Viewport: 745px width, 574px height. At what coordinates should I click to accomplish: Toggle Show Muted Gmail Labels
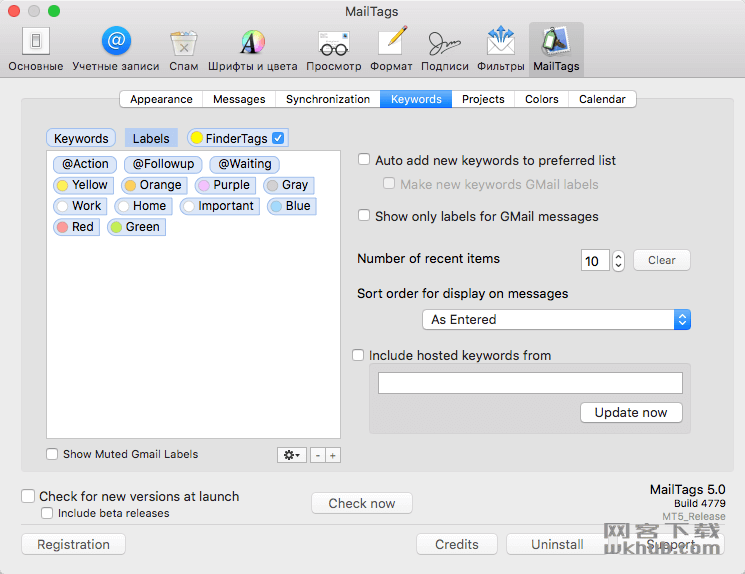point(52,454)
